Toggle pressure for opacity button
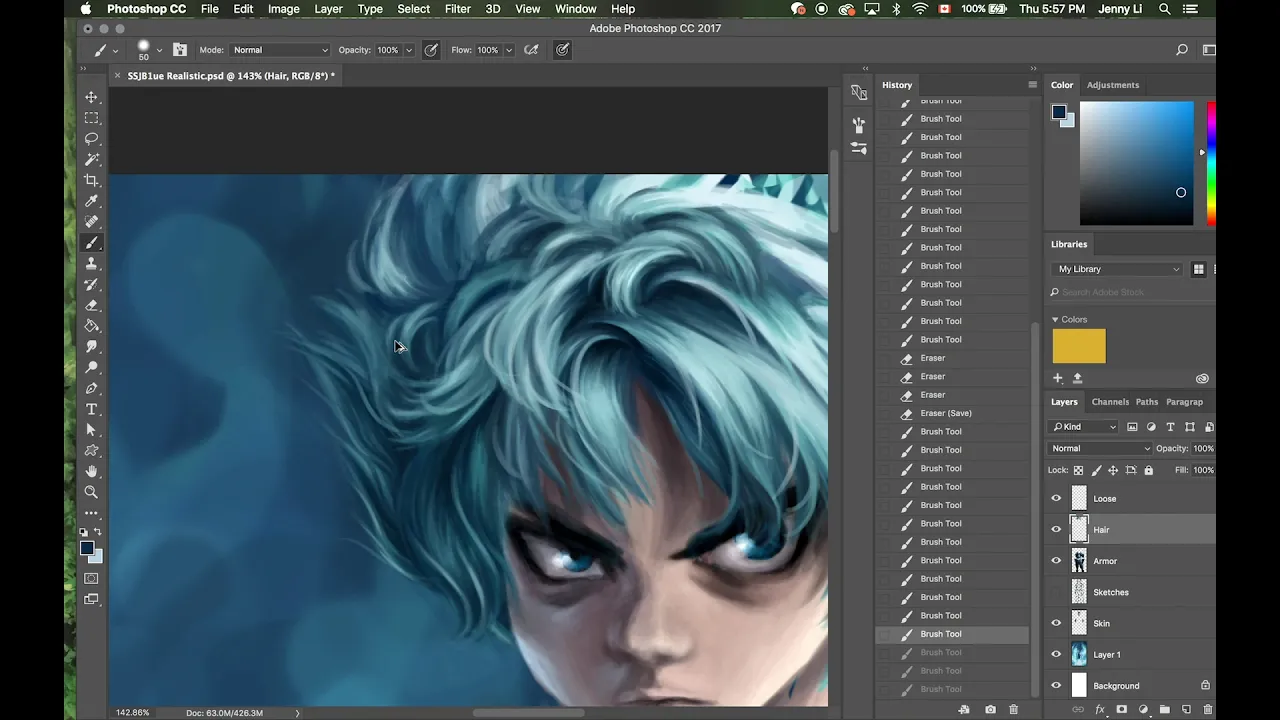Viewport: 1280px width, 720px height. (x=431, y=50)
